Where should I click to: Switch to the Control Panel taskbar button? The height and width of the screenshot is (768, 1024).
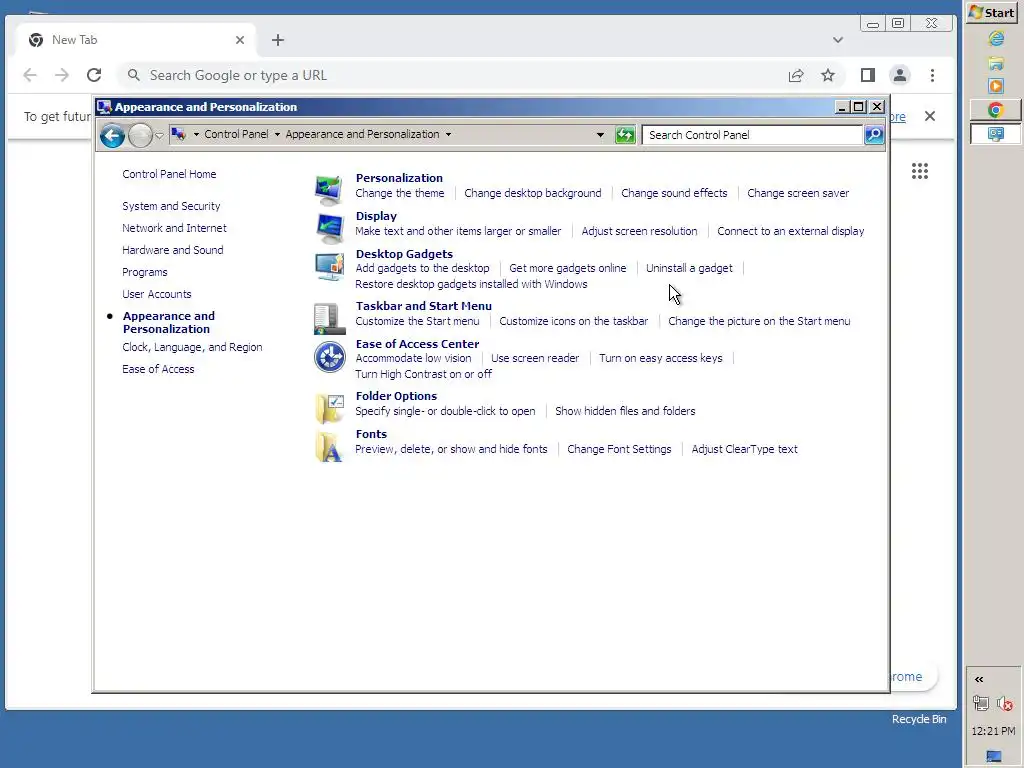(x=995, y=134)
